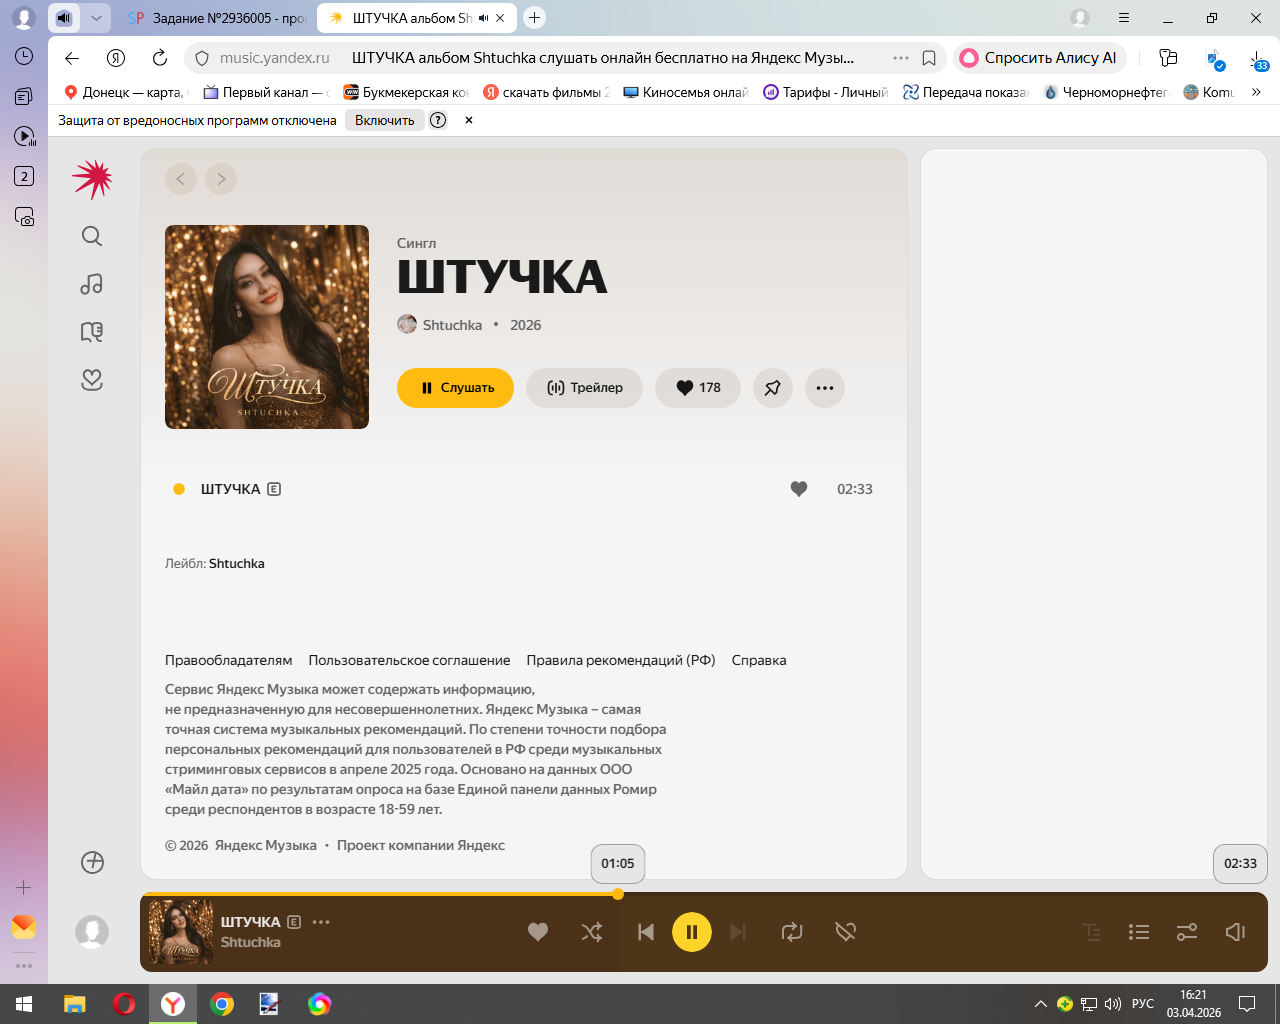The width and height of the screenshot is (1280, 1024).
Task: Like current track in player bar
Action: pos(538,932)
